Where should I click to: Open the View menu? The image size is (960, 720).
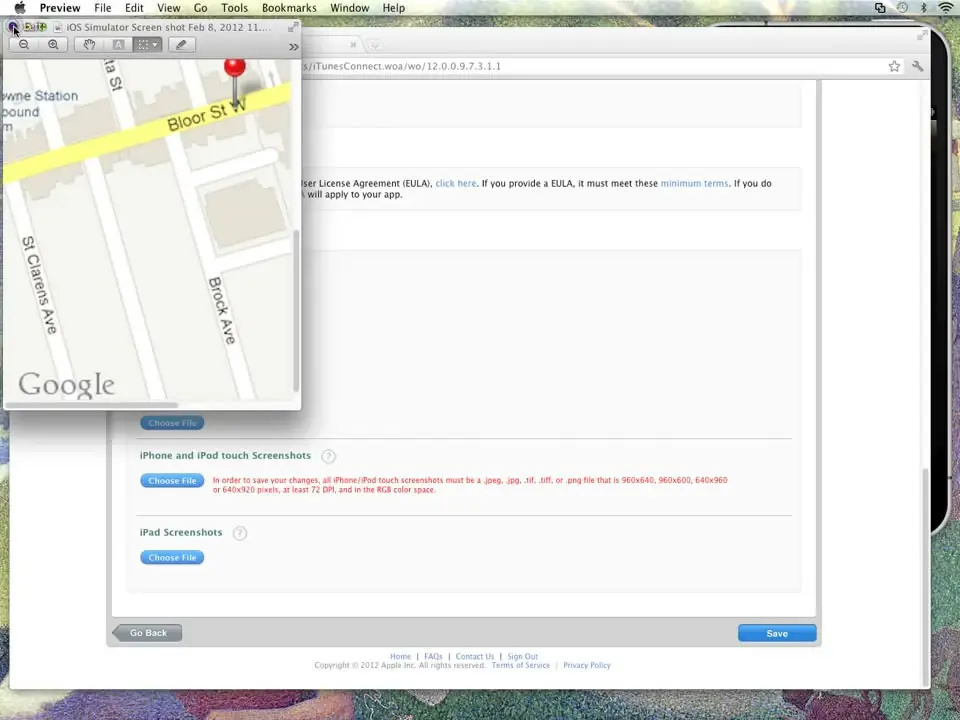168,8
